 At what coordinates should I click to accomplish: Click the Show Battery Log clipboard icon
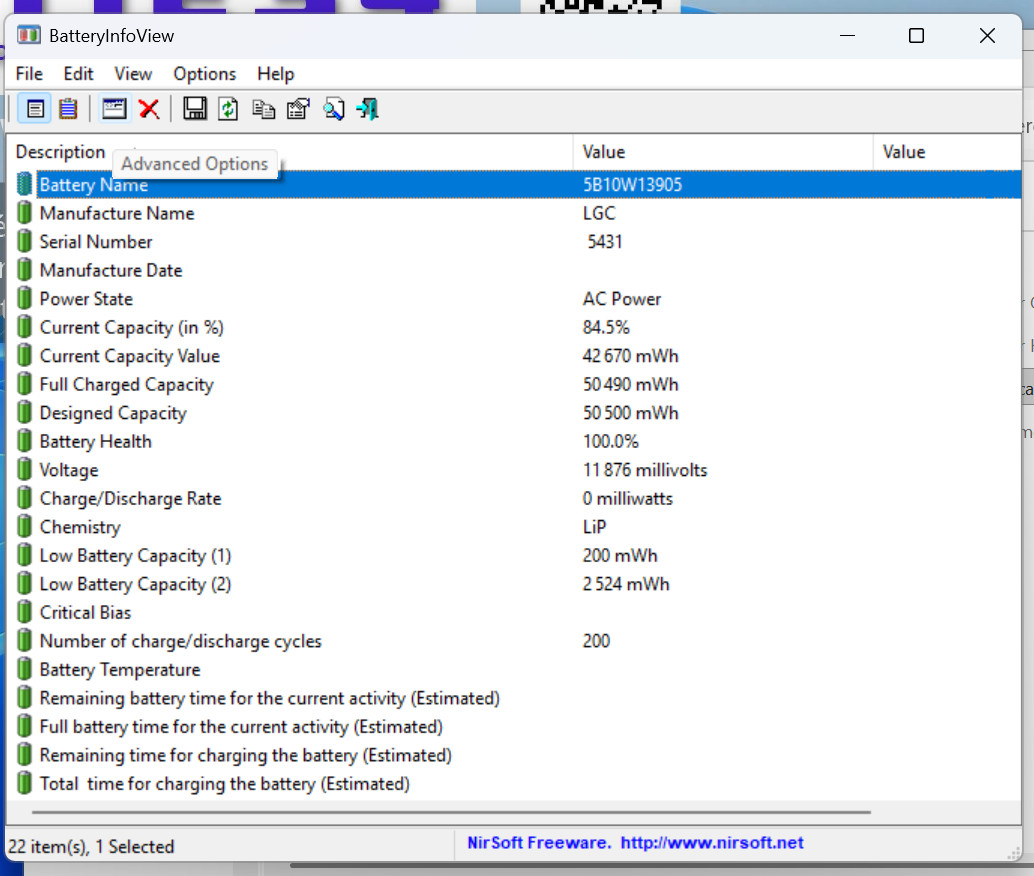coord(68,109)
